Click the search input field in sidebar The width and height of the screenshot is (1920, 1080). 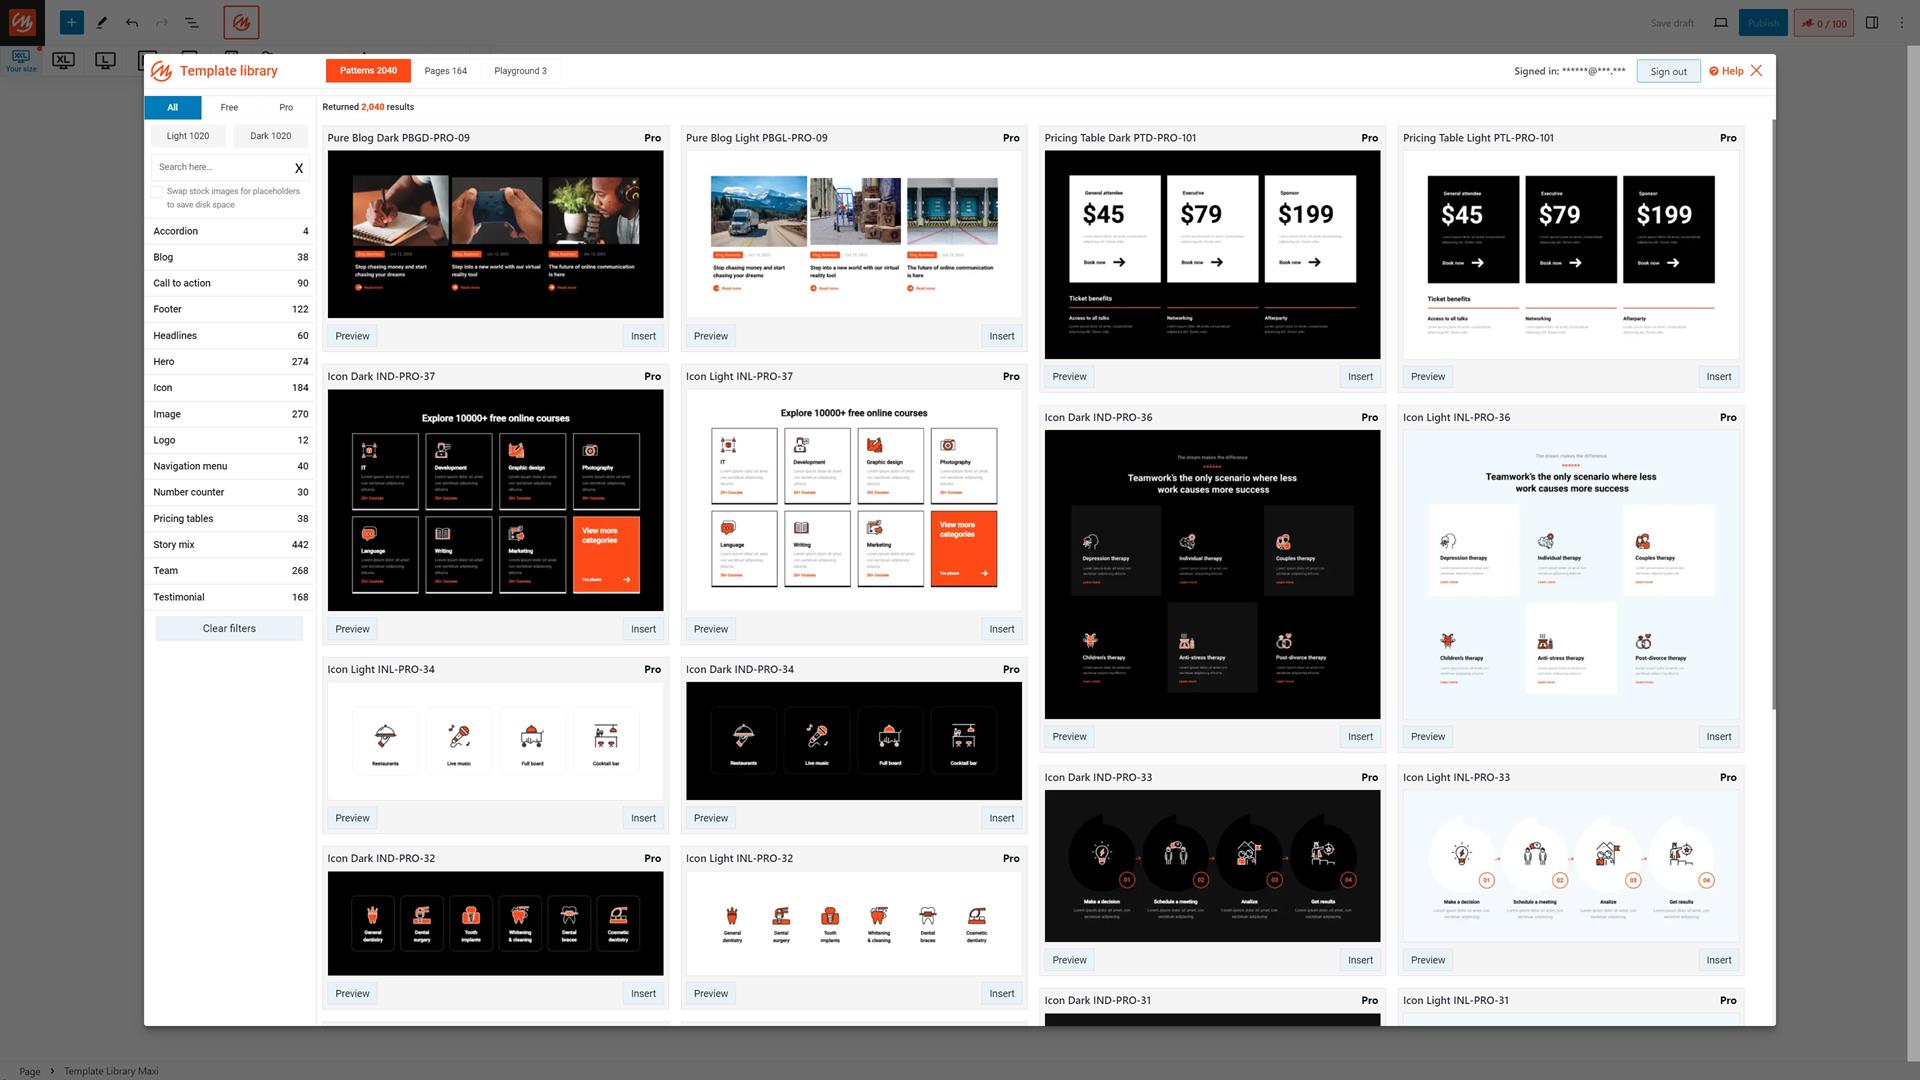click(222, 166)
